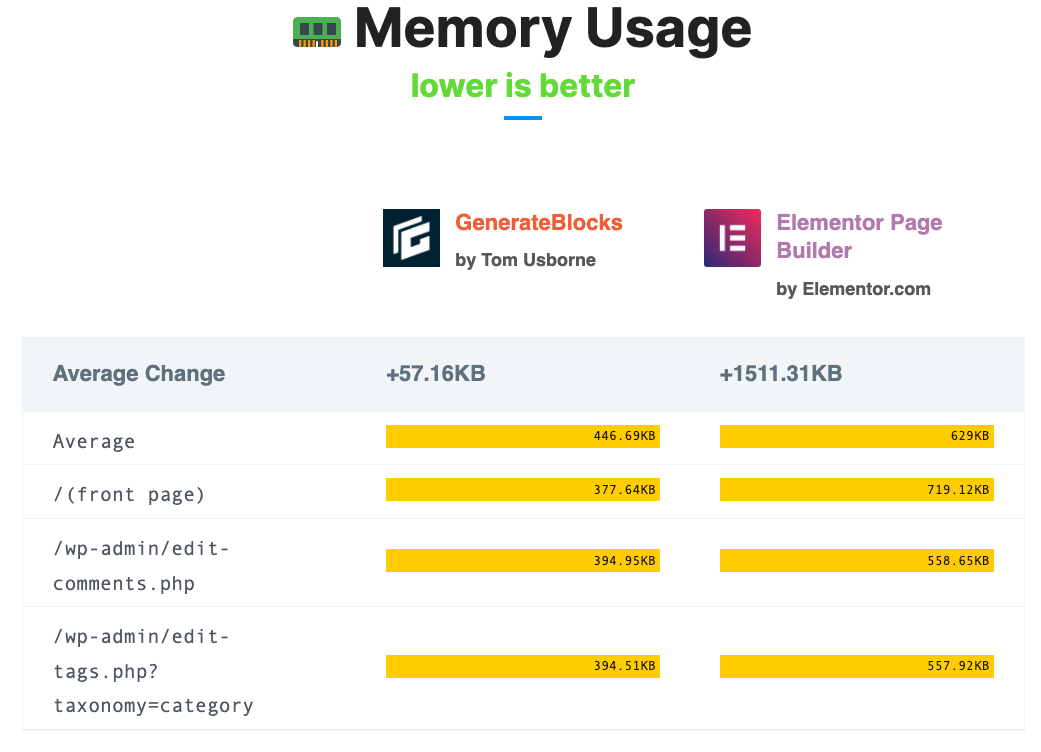Click the 557.92KB edit-tags bar
1041x752 pixels.
coord(856,666)
